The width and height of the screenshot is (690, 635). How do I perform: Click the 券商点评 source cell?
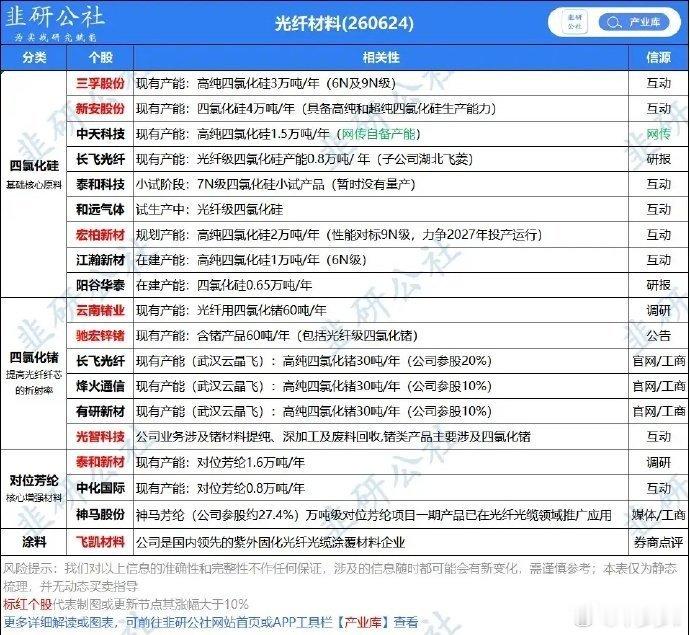click(x=658, y=542)
